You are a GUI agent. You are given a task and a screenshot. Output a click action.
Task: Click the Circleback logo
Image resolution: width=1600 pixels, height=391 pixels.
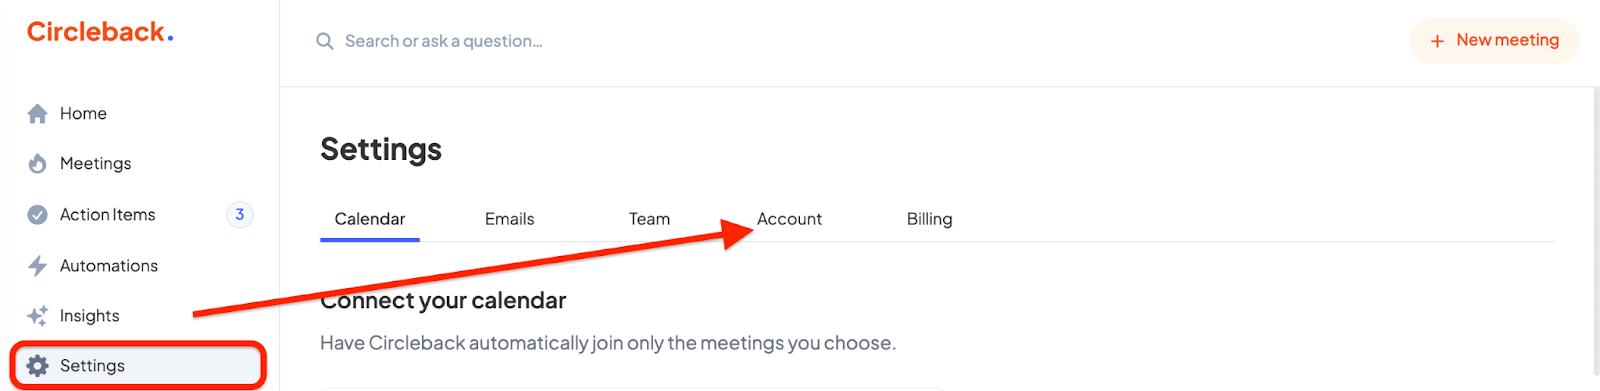tap(100, 32)
